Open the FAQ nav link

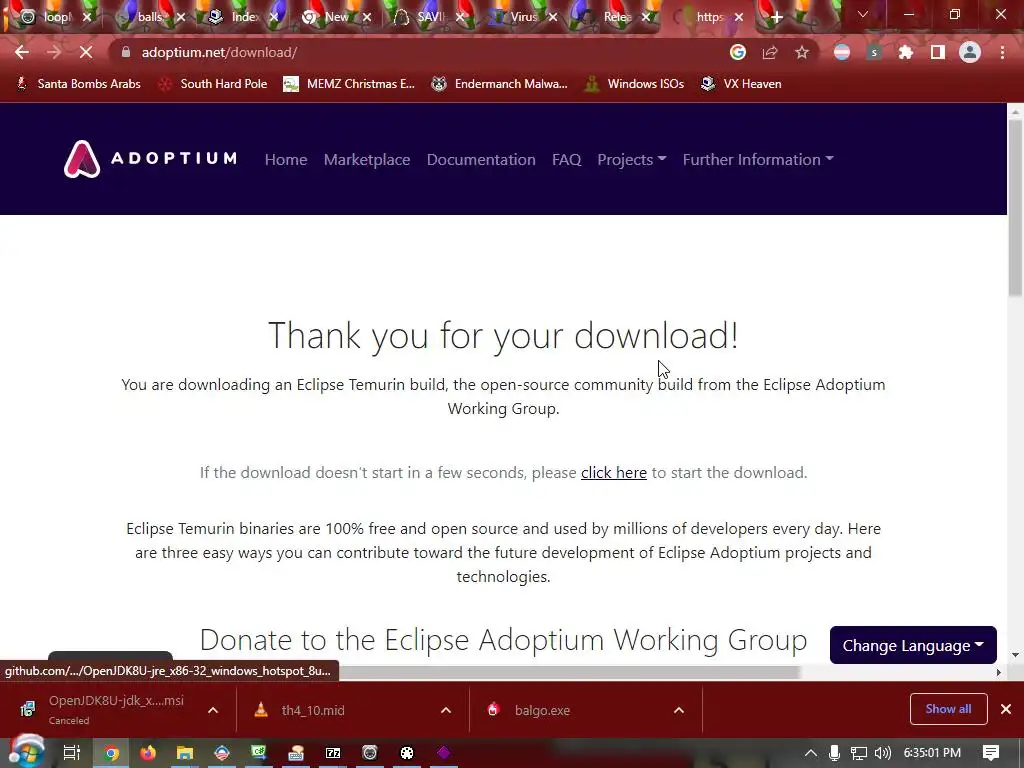(566, 159)
